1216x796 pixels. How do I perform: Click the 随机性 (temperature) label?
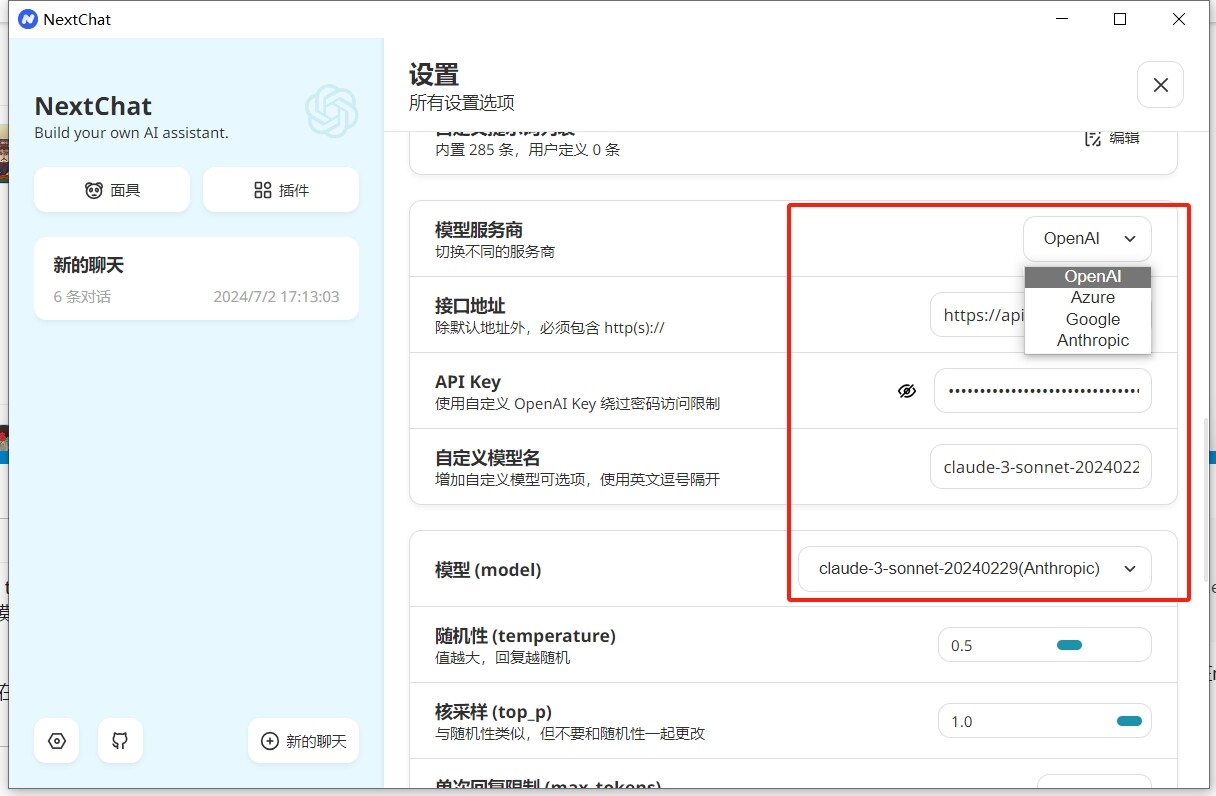point(525,636)
